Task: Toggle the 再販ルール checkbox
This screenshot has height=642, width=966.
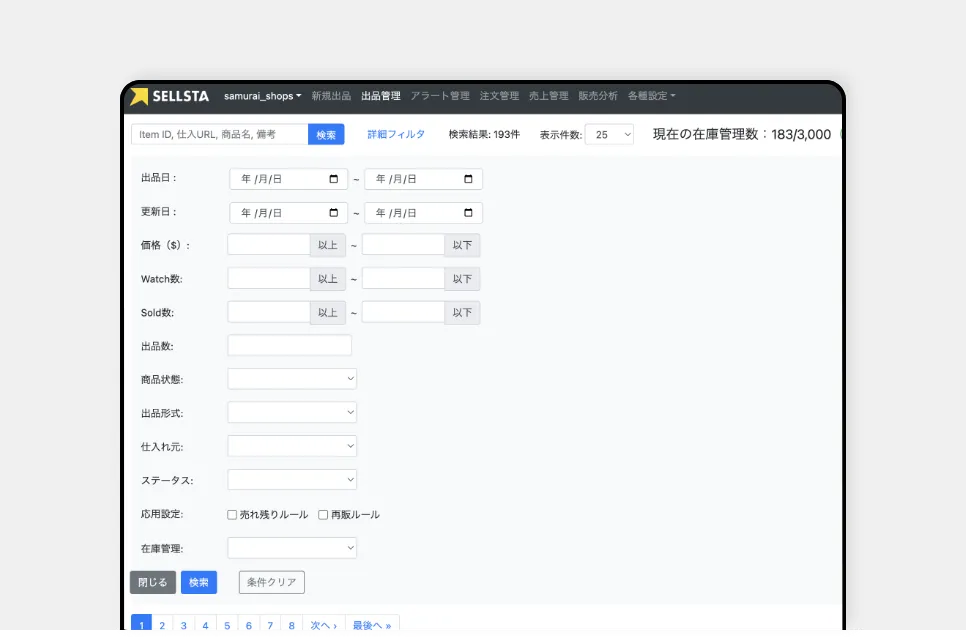Action: (323, 515)
